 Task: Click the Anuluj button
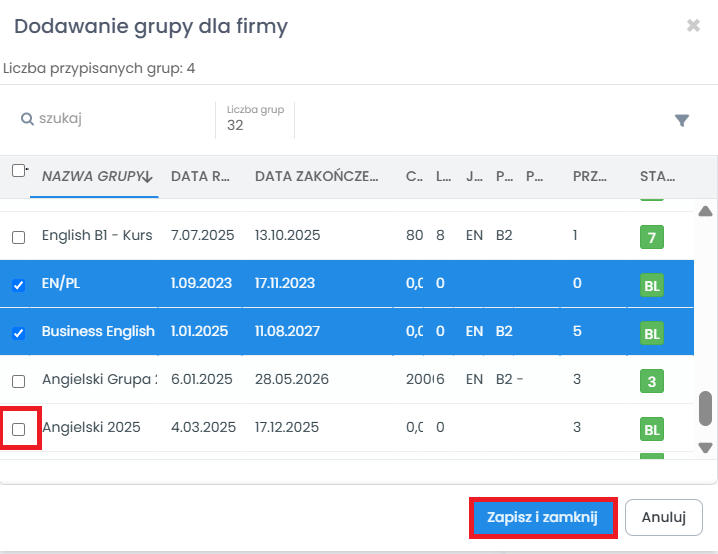[663, 517]
